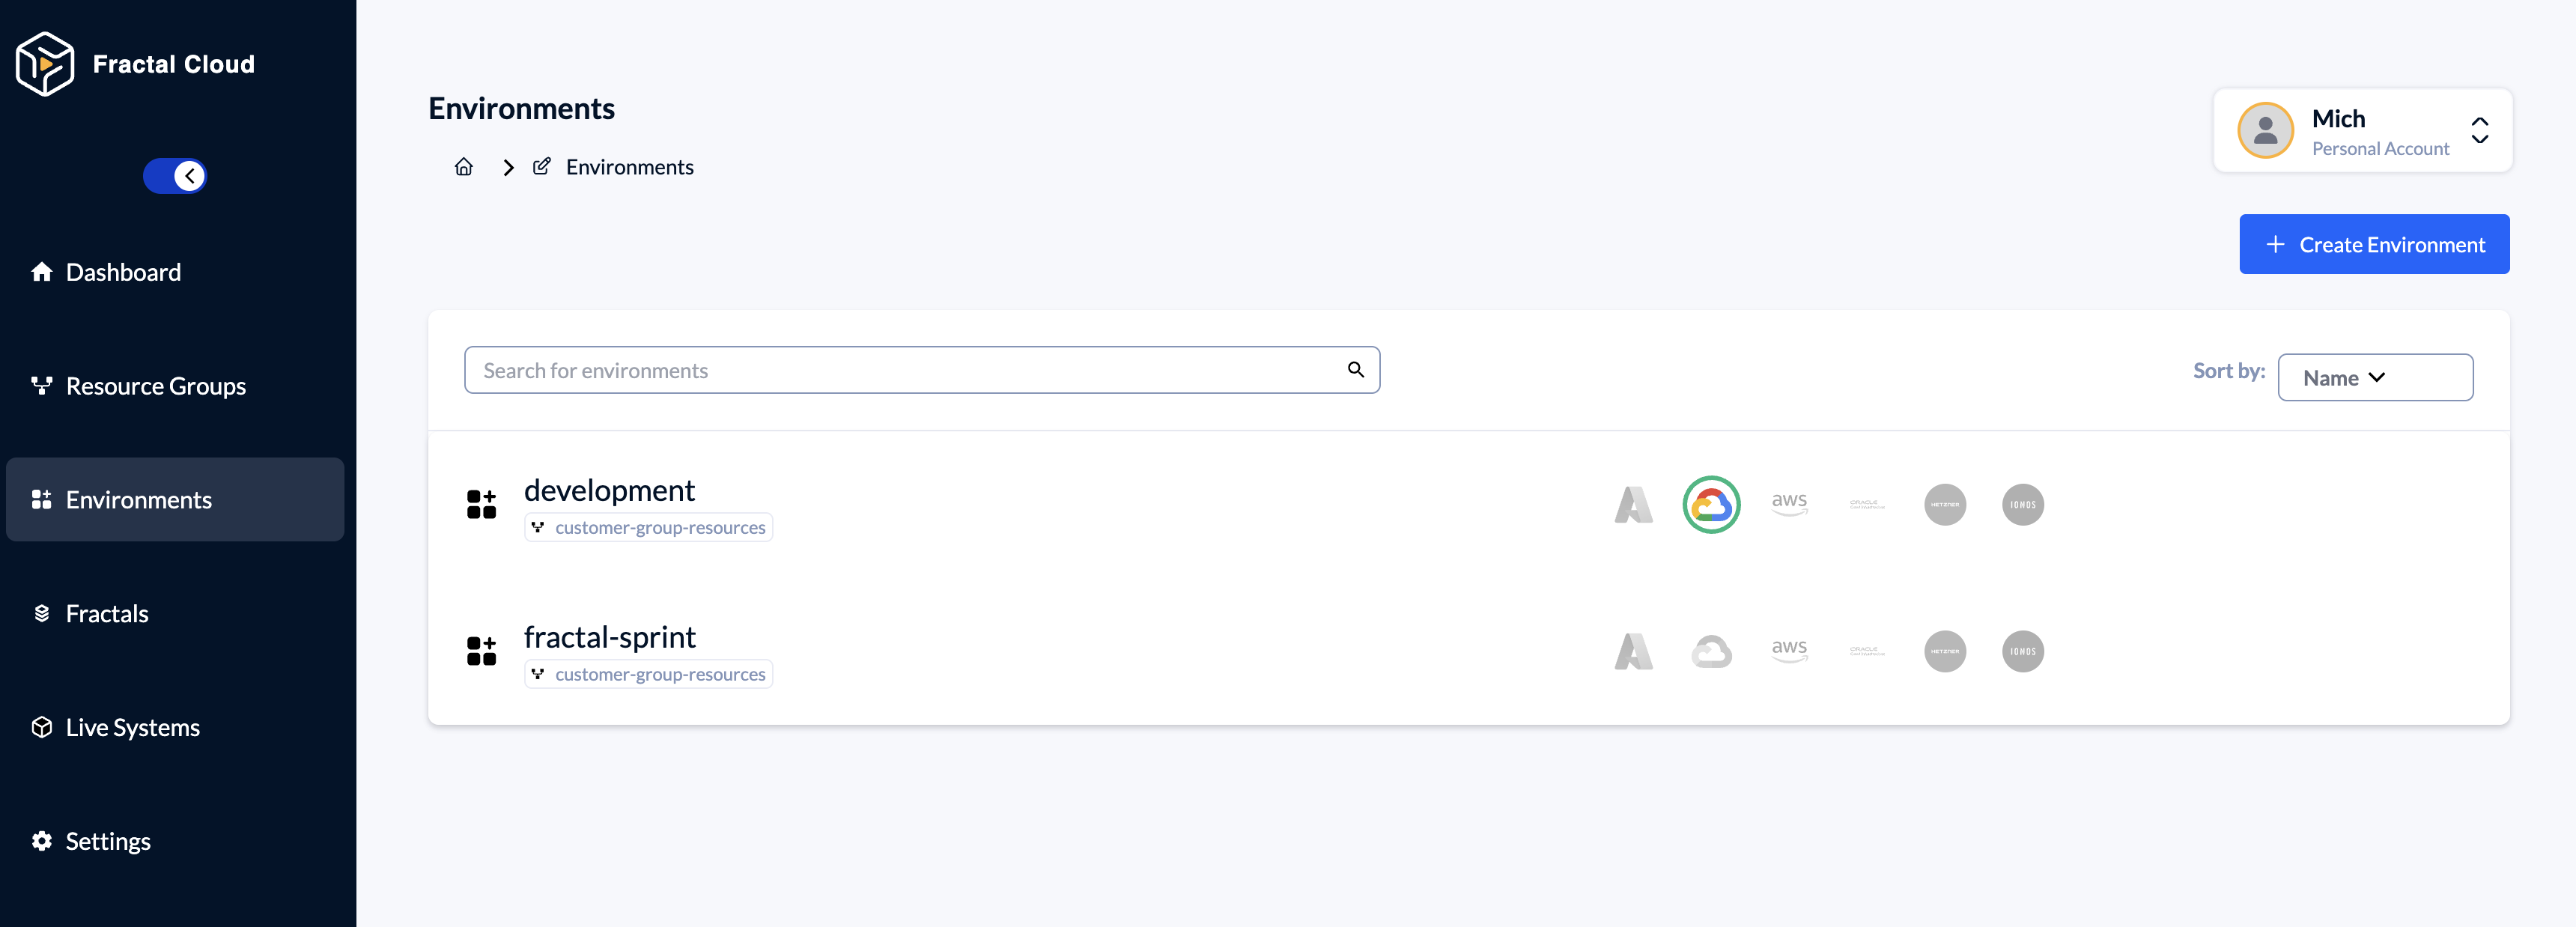This screenshot has width=2576, height=927.
Task: Click the IONOS icon for fractal-sprint
Action: [2022, 651]
